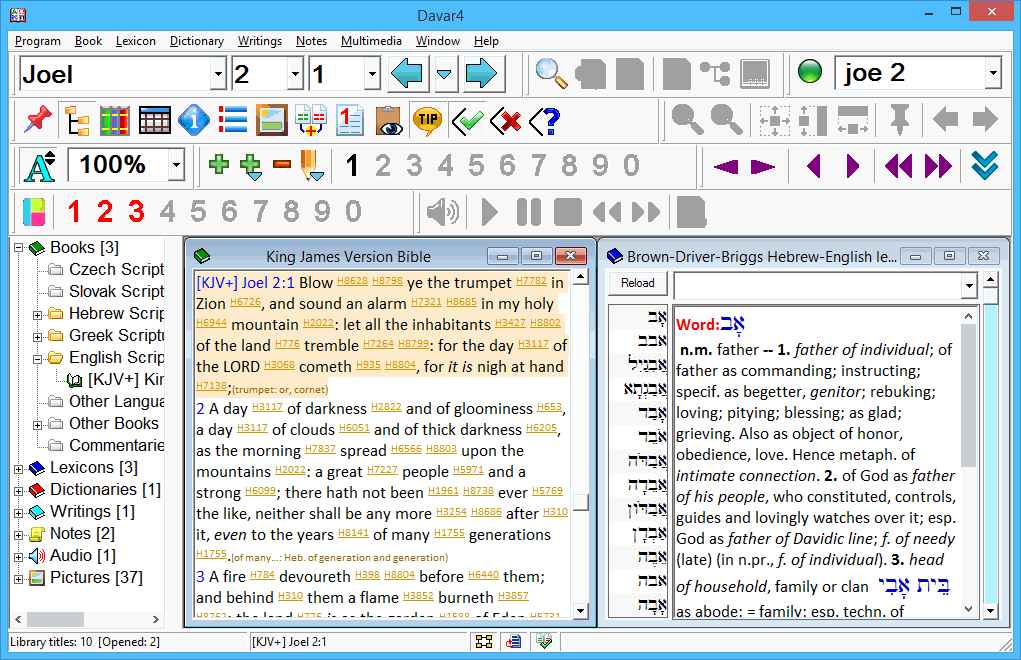Open the colorful books shelf icon
The image size is (1021, 660).
coord(115,120)
